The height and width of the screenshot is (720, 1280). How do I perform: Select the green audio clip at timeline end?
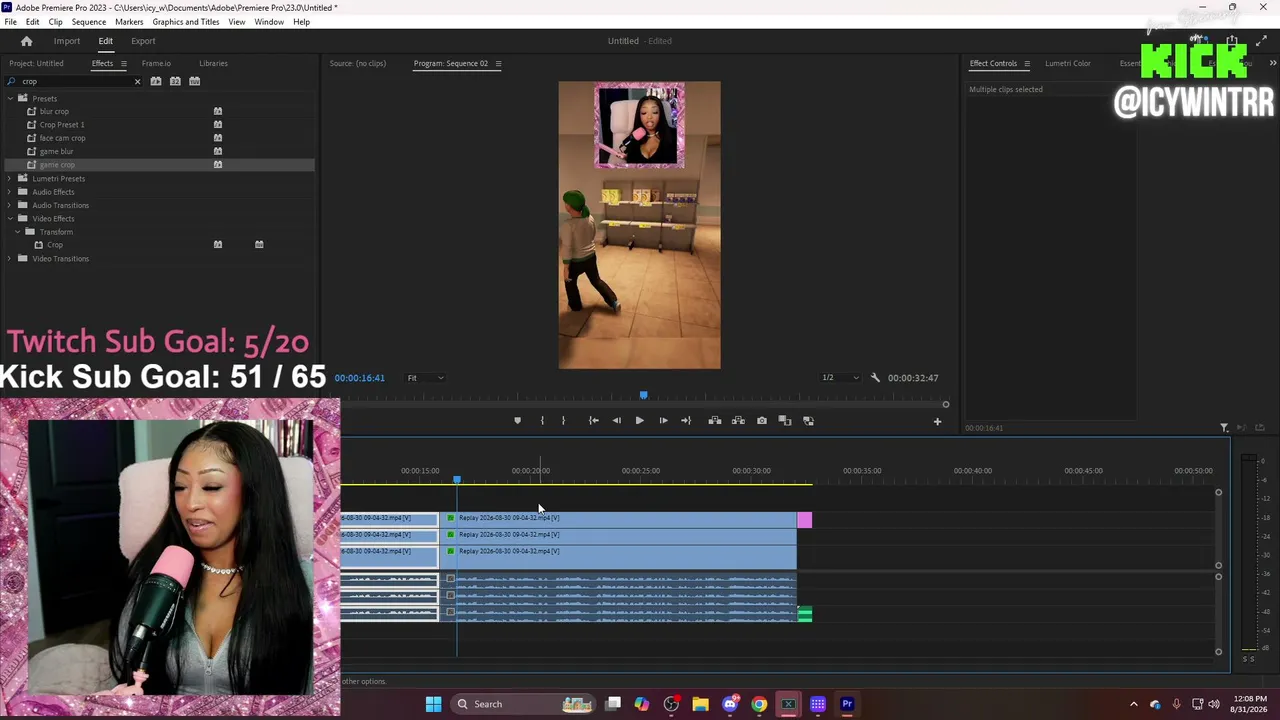[804, 614]
